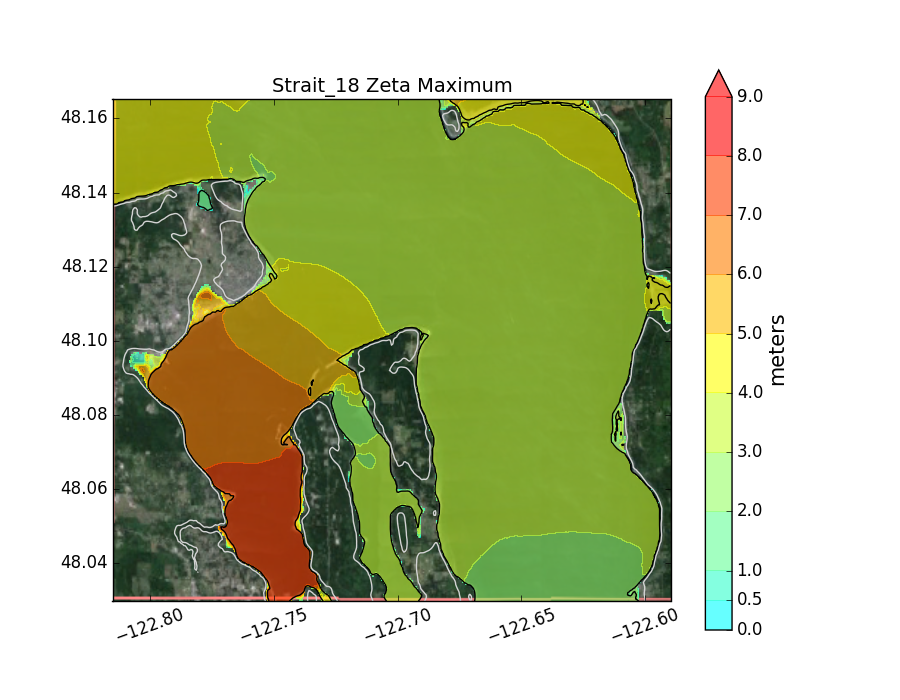
Task: Select the 4.0–5.0 yellow colorbar band
Action: (x=719, y=363)
